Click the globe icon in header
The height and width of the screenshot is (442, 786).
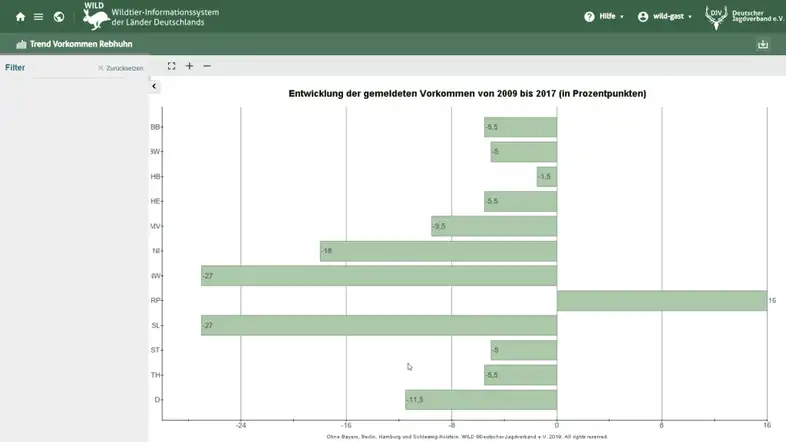[x=59, y=17]
